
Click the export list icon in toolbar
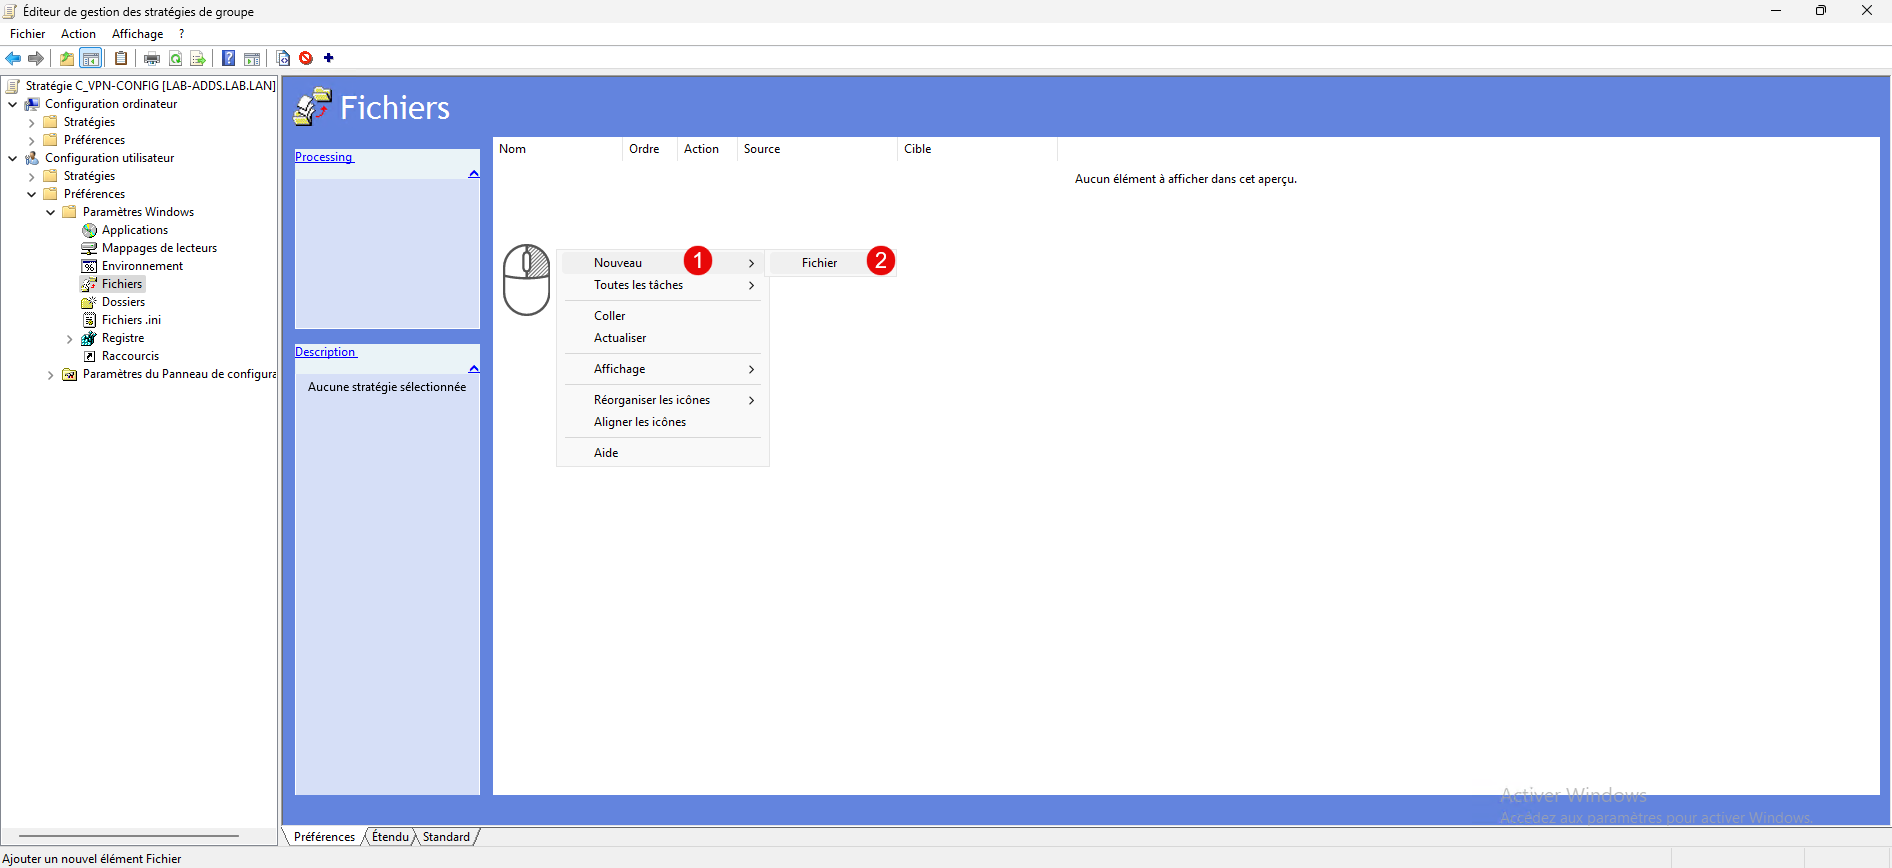198,58
